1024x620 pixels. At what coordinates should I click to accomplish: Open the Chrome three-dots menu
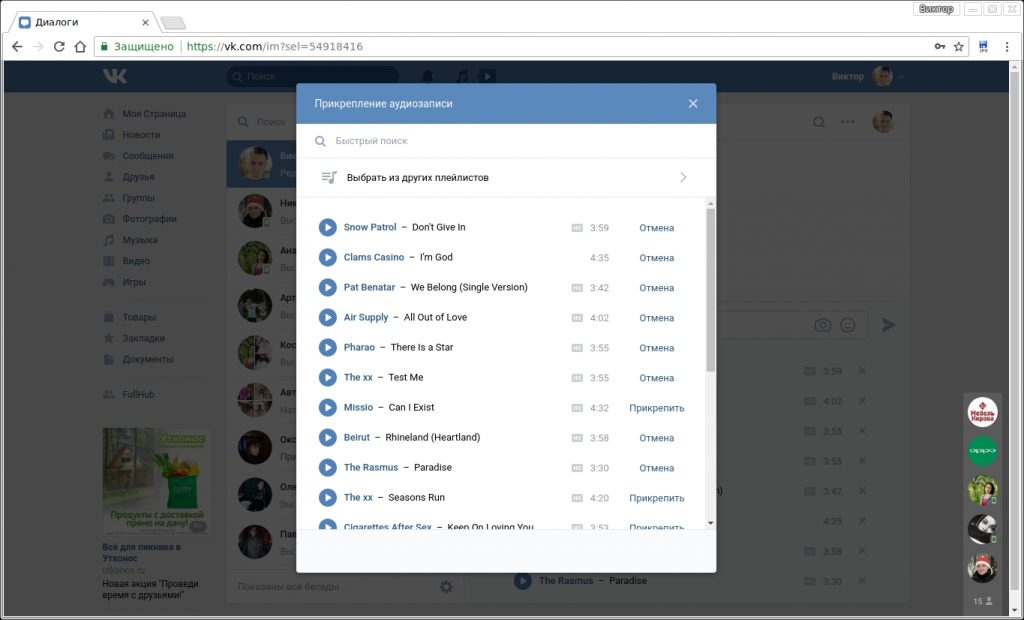(1007, 46)
